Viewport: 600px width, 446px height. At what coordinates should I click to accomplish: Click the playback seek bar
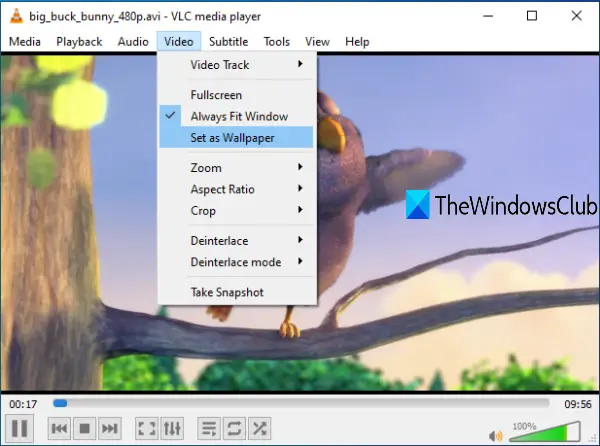301,403
